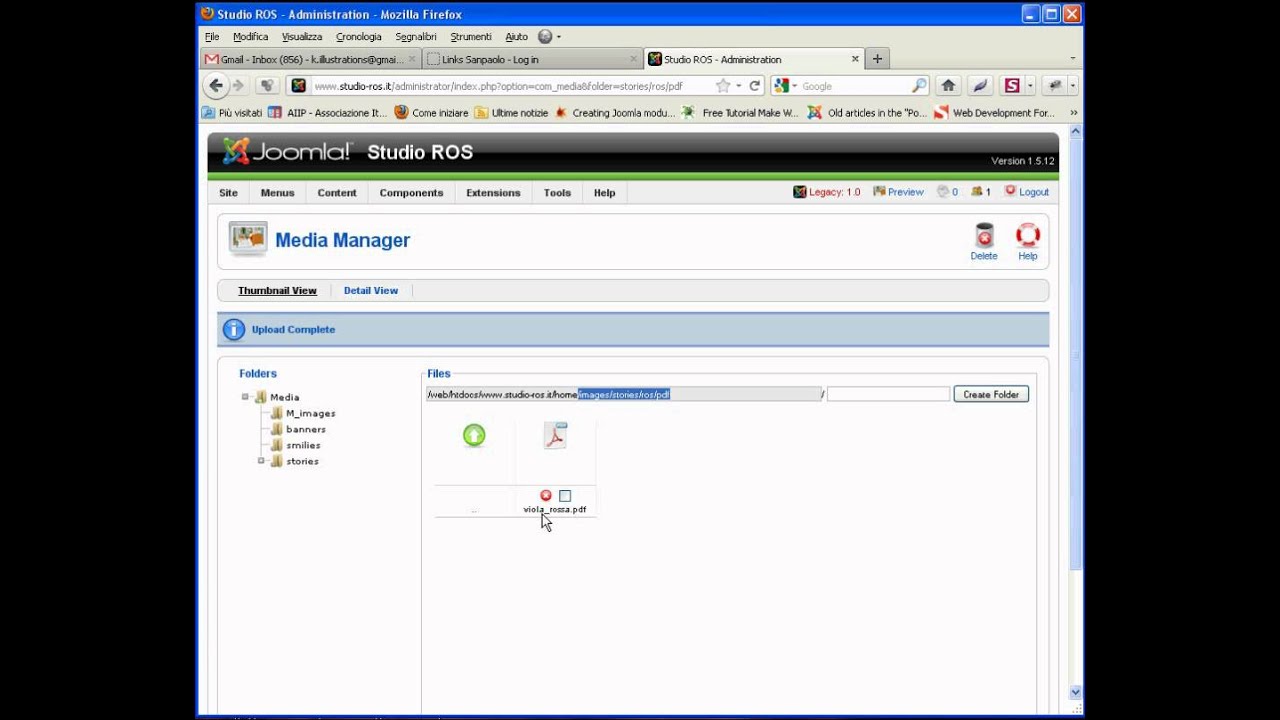The image size is (1280, 720).
Task: Open the Site menu
Action: point(228,192)
